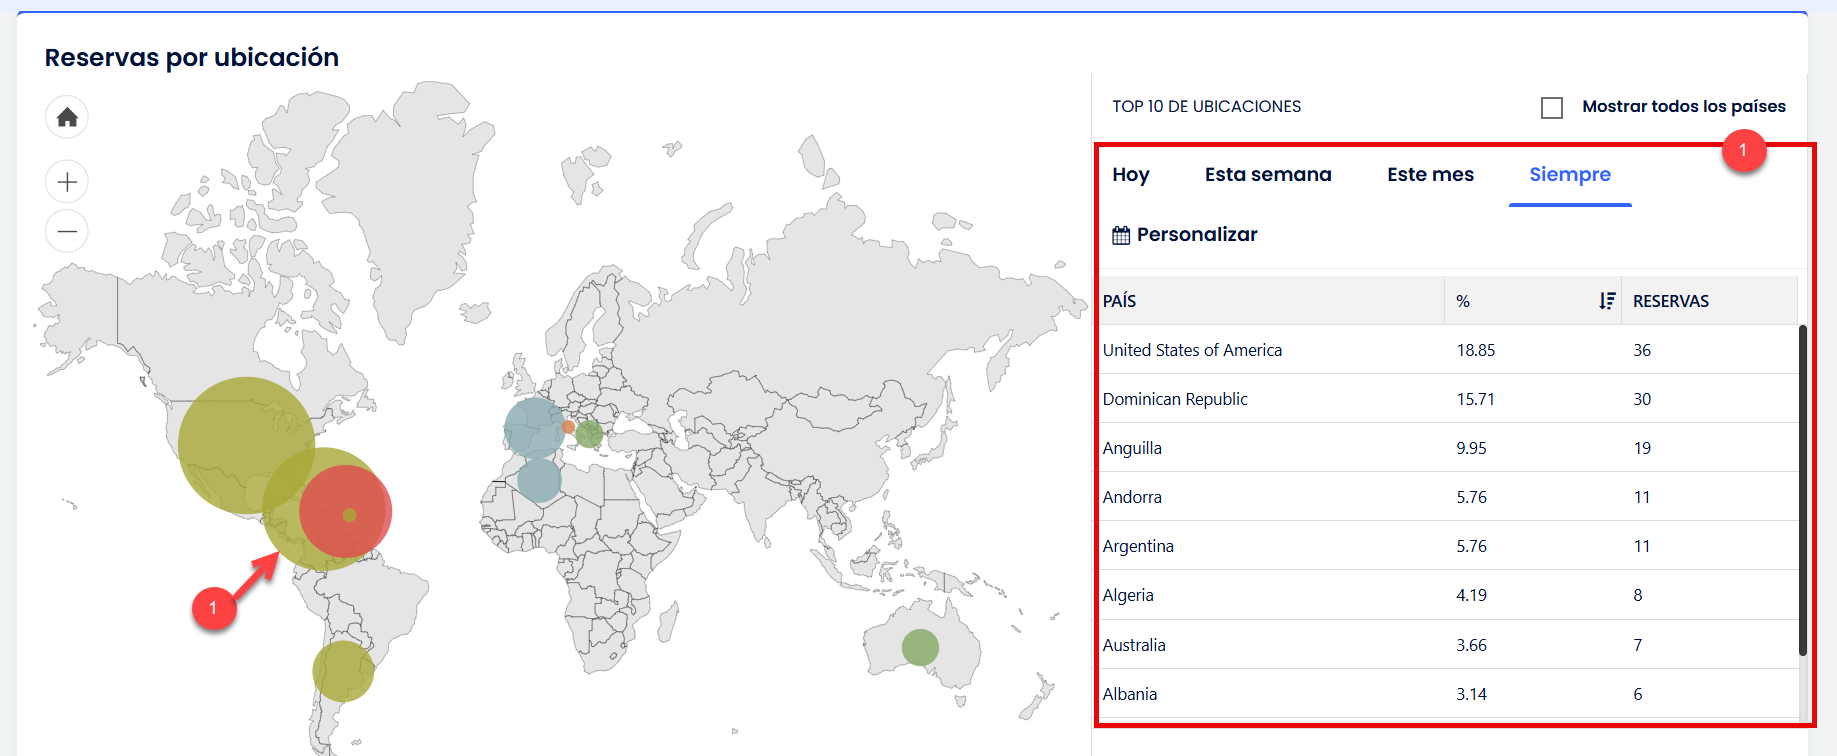Image resolution: width=1837 pixels, height=756 pixels.
Task: Enable Mostrar todos los países checkbox
Action: pos(1552,107)
